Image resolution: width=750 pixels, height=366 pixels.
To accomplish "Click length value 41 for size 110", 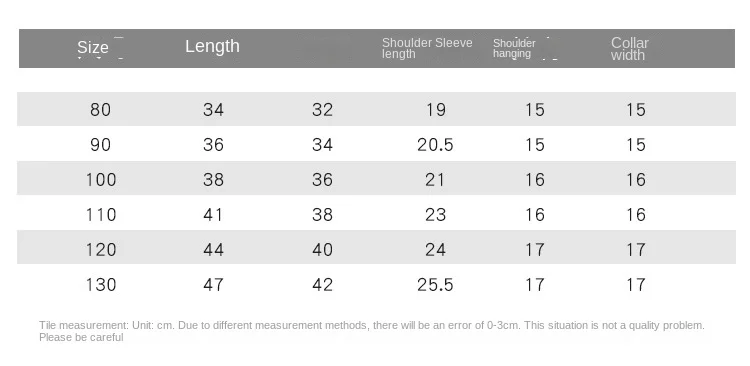I will [x=213, y=215].
